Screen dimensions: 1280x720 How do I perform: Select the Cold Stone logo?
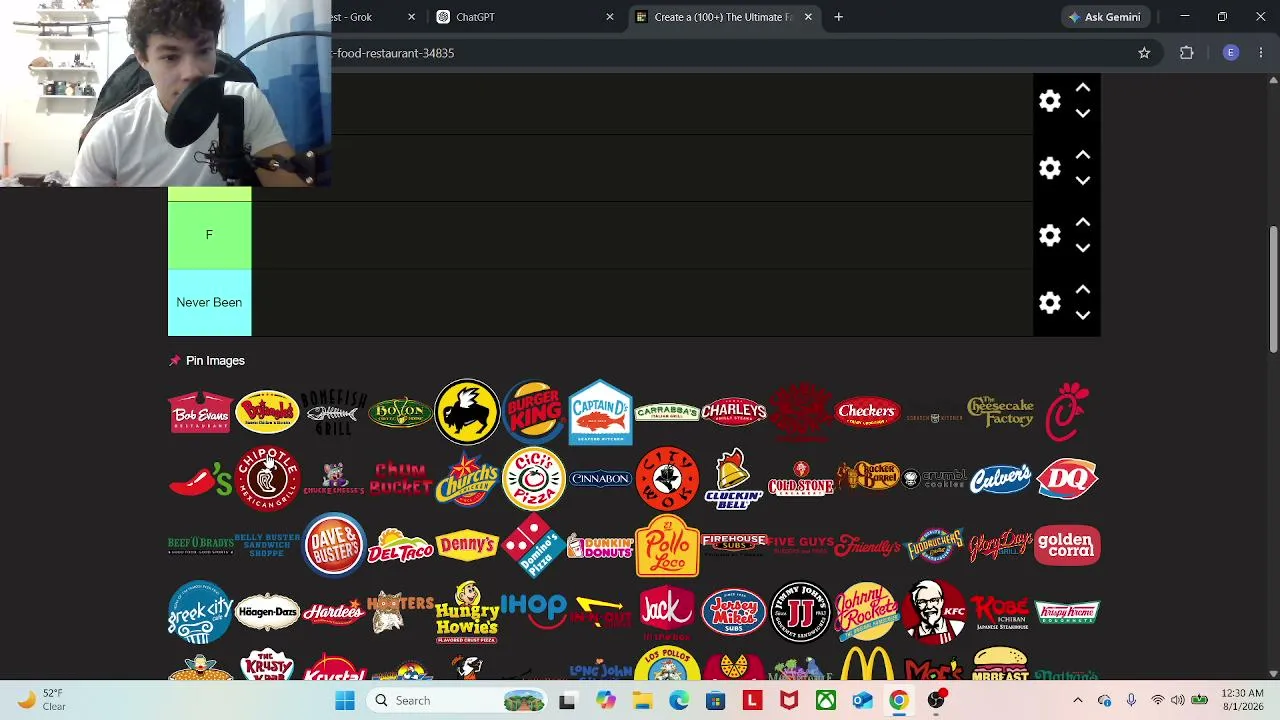click(800, 479)
